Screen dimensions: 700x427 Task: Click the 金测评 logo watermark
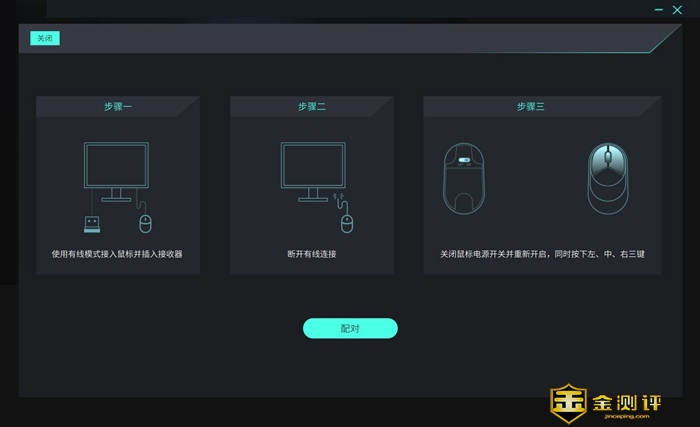[x=605, y=403]
